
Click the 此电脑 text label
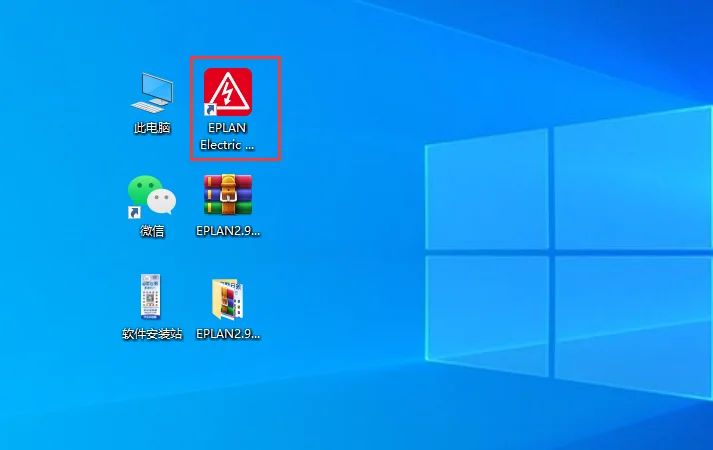point(152,128)
